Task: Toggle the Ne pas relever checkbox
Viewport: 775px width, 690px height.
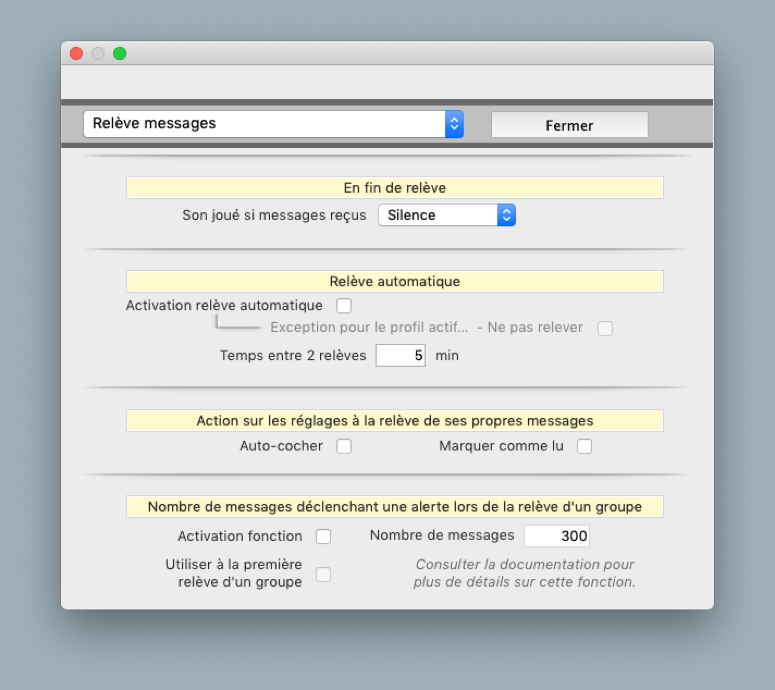Action: click(605, 328)
